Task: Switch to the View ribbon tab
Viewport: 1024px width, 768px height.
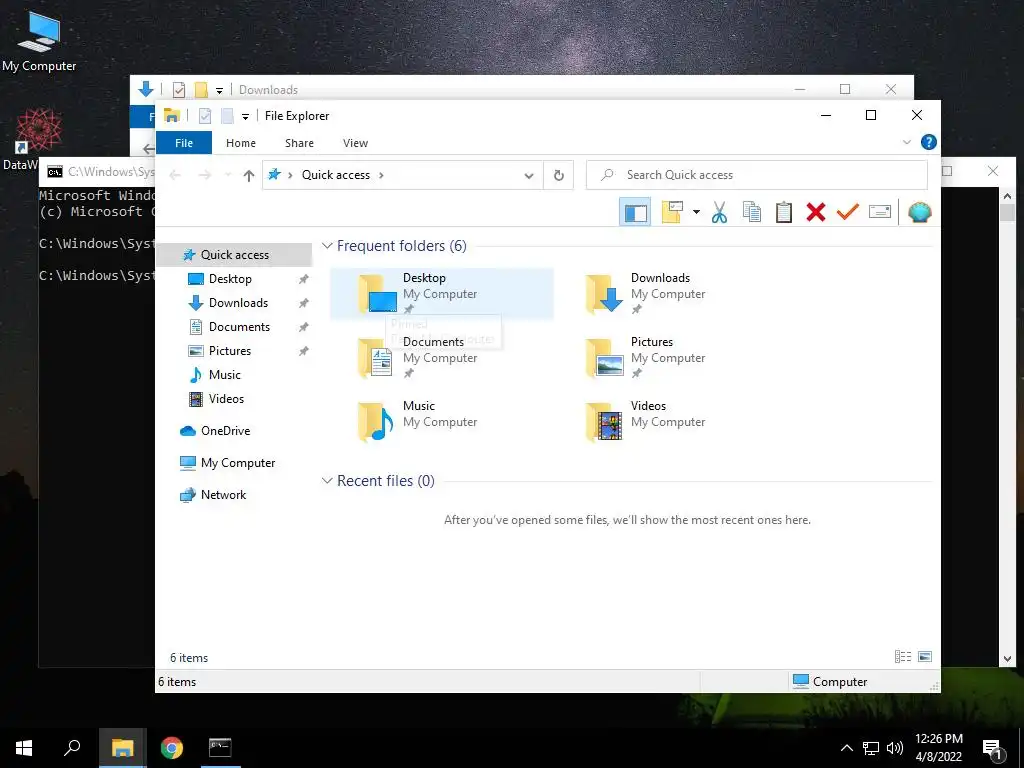Action: (355, 143)
